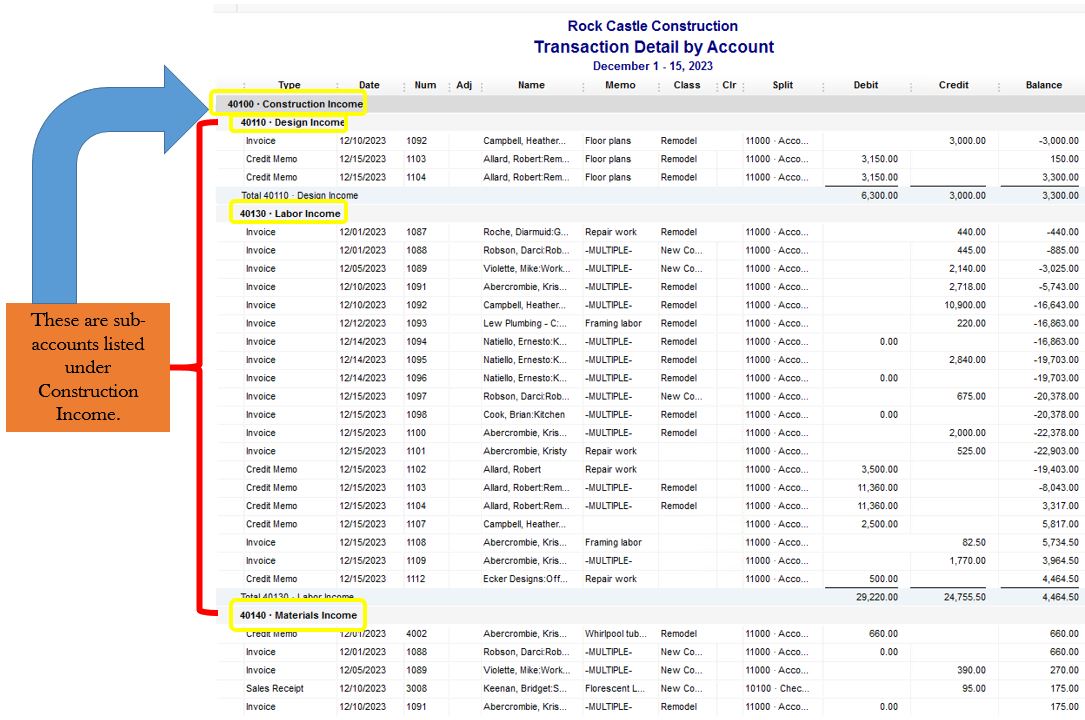Click the 95.00 credit amount

974,689
